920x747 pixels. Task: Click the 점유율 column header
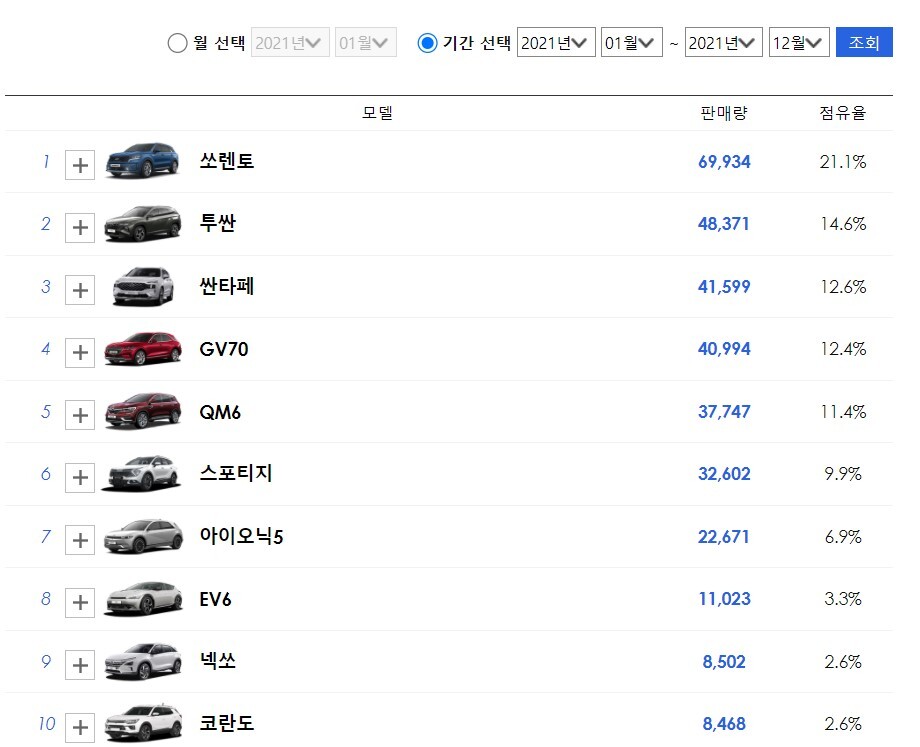coord(843,113)
